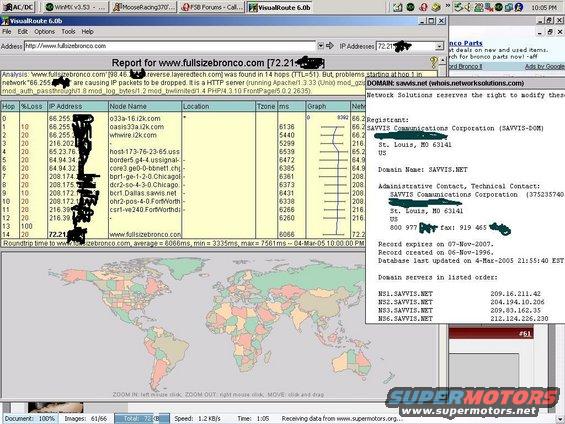The image size is (565, 424).
Task: Click the yellow question mark help icon
Action: [433, 63]
